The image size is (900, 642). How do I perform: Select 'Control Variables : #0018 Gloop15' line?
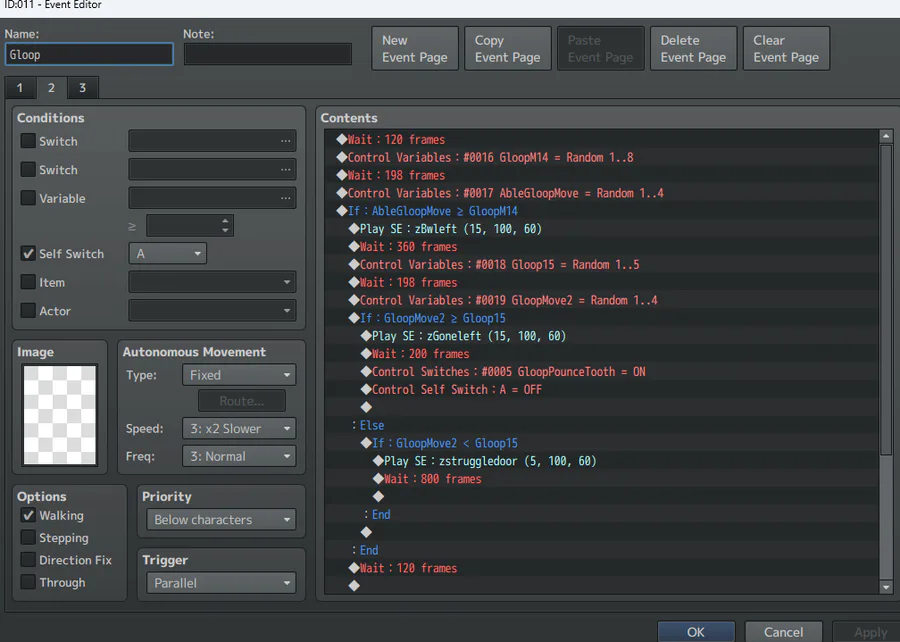tap(601, 264)
